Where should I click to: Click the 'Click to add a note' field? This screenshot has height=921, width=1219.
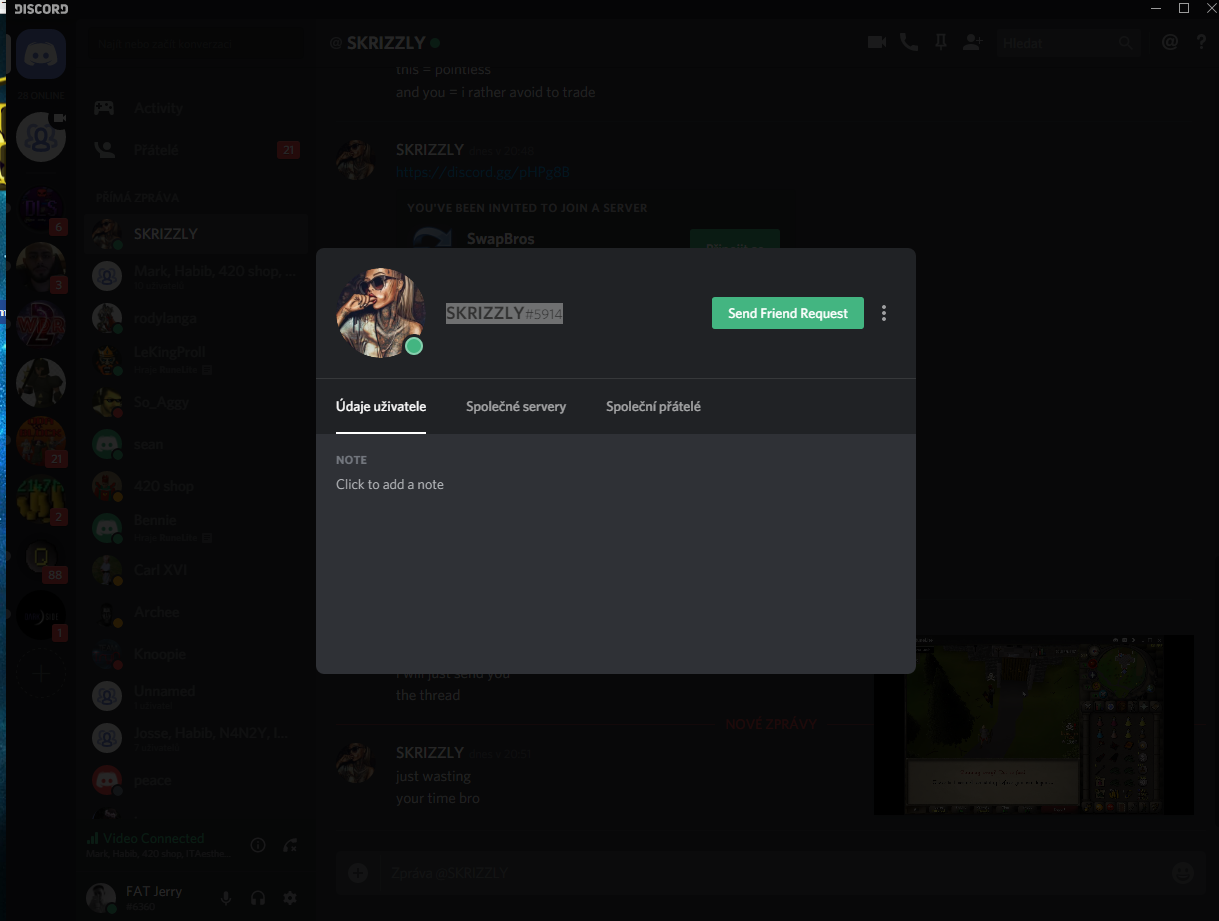pos(390,484)
